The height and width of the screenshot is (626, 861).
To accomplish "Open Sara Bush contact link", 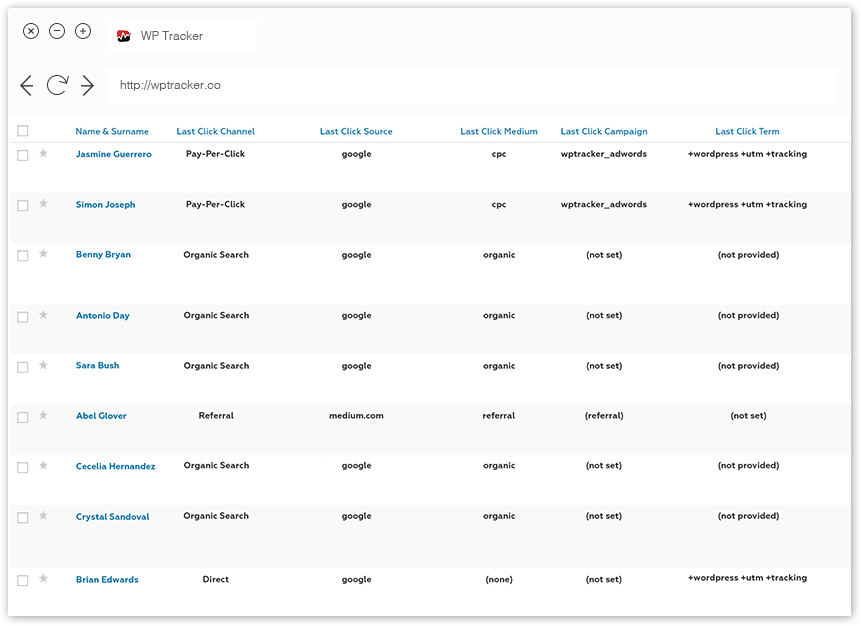I will (97, 366).
